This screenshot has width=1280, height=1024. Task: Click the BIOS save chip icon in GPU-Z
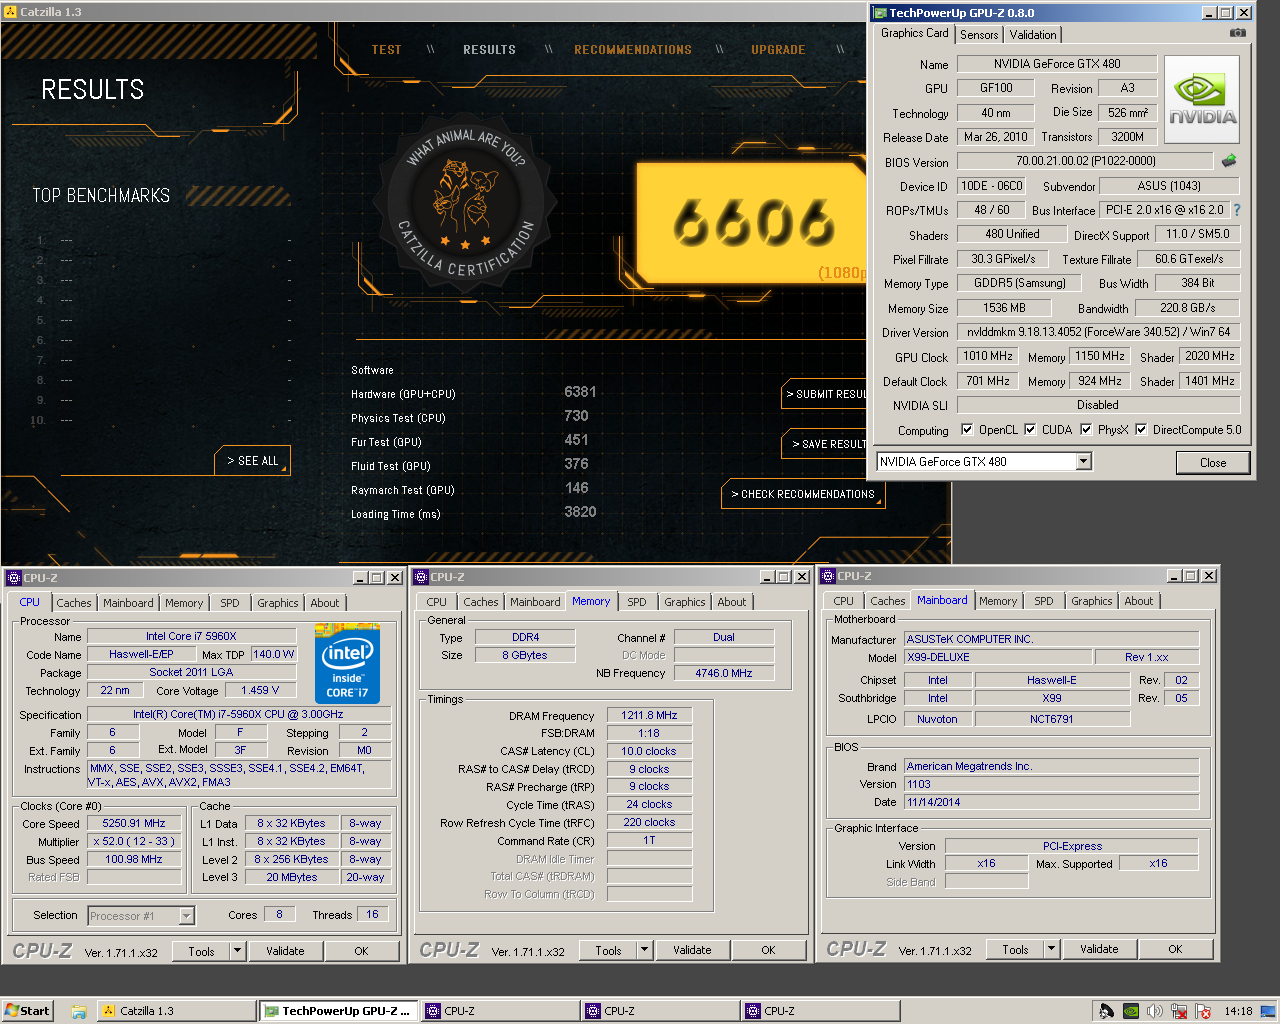point(1229,160)
